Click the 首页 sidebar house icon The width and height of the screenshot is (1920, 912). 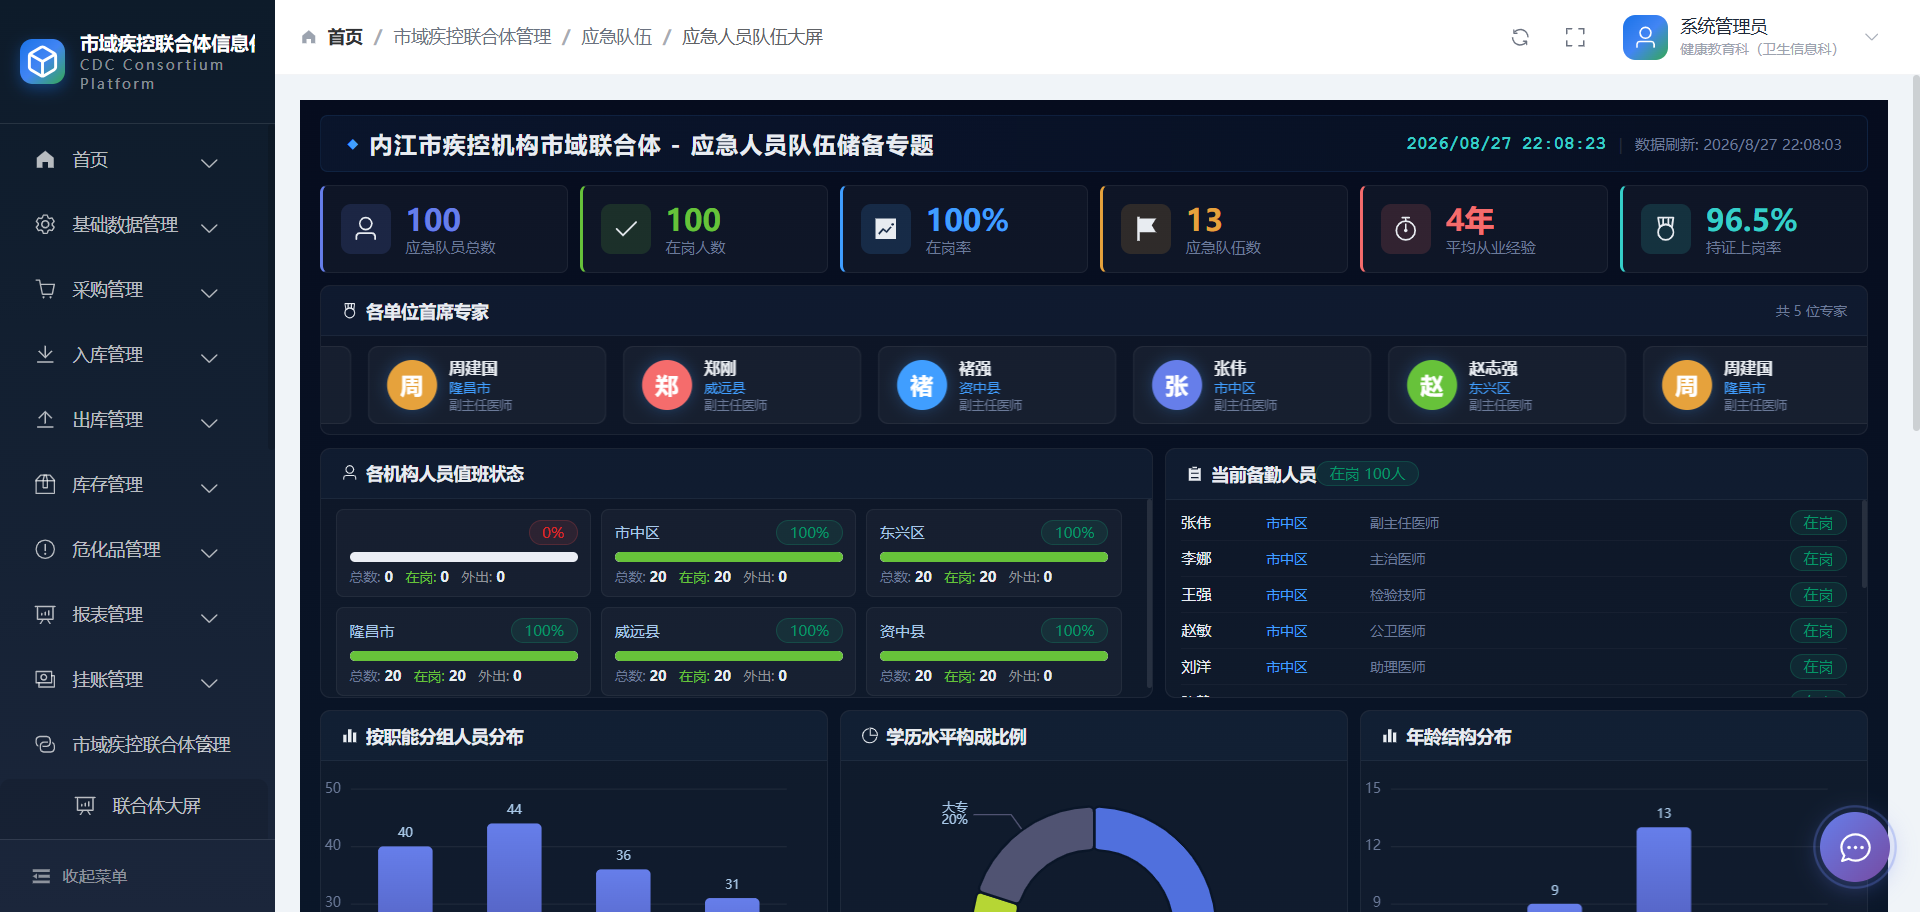pos(45,159)
